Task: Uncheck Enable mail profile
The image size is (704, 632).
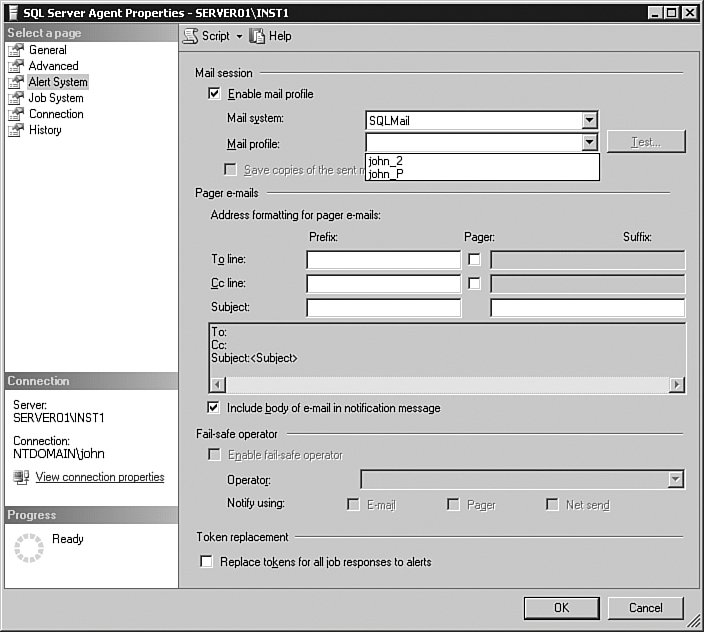Action: pyautogui.click(x=214, y=93)
